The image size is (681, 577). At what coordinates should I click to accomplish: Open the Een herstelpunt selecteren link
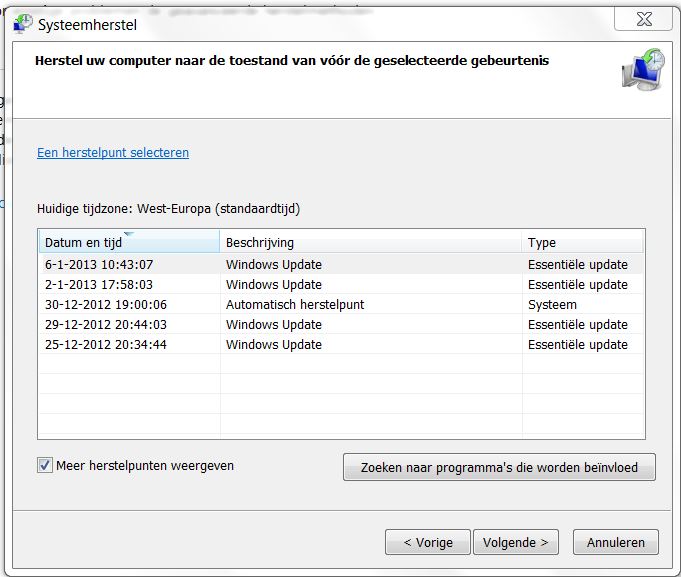113,152
